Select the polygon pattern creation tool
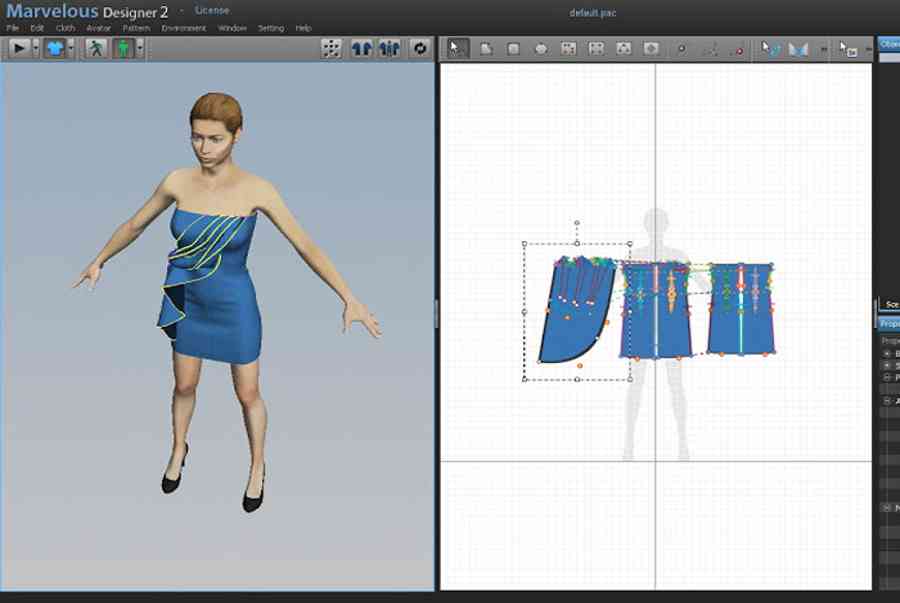 coord(486,49)
